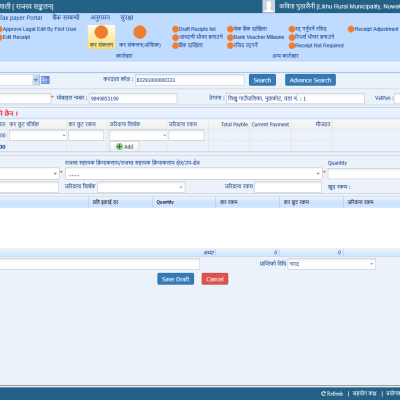Open the Tax payer Portal menu
The height and width of the screenshot is (400, 400).
coord(21,18)
